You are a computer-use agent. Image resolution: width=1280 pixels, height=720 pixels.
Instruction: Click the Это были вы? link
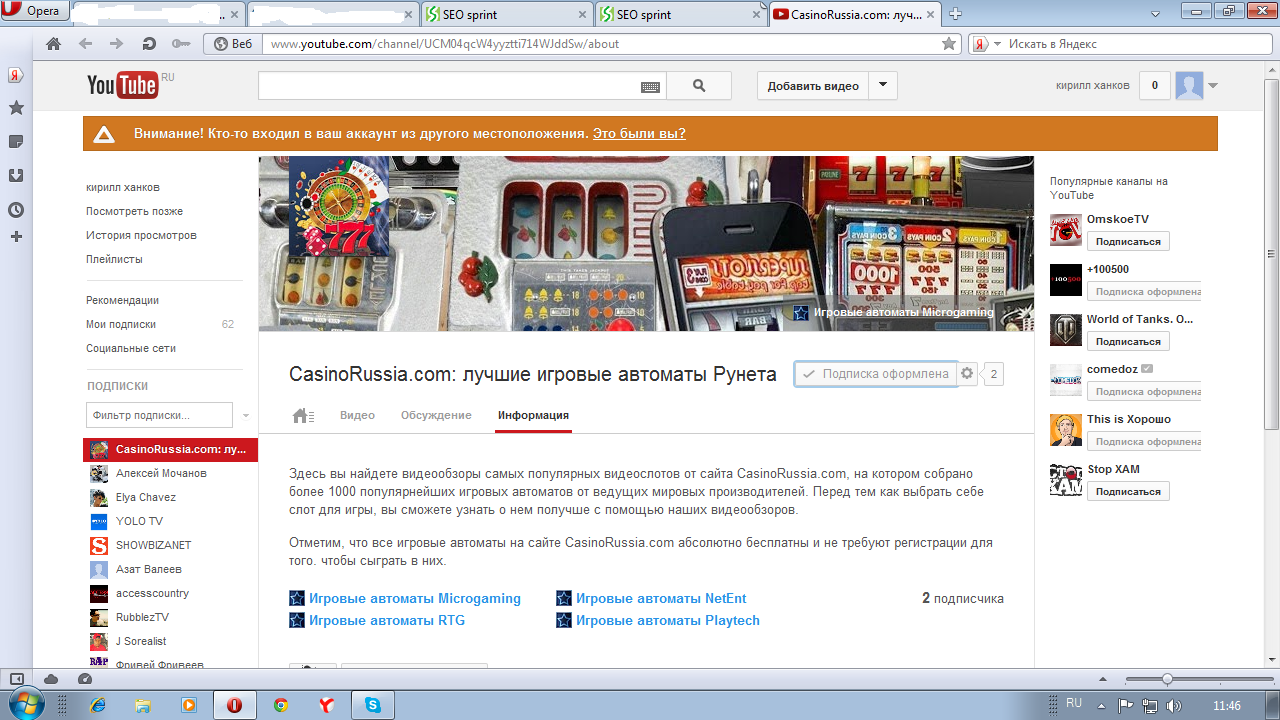[639, 134]
